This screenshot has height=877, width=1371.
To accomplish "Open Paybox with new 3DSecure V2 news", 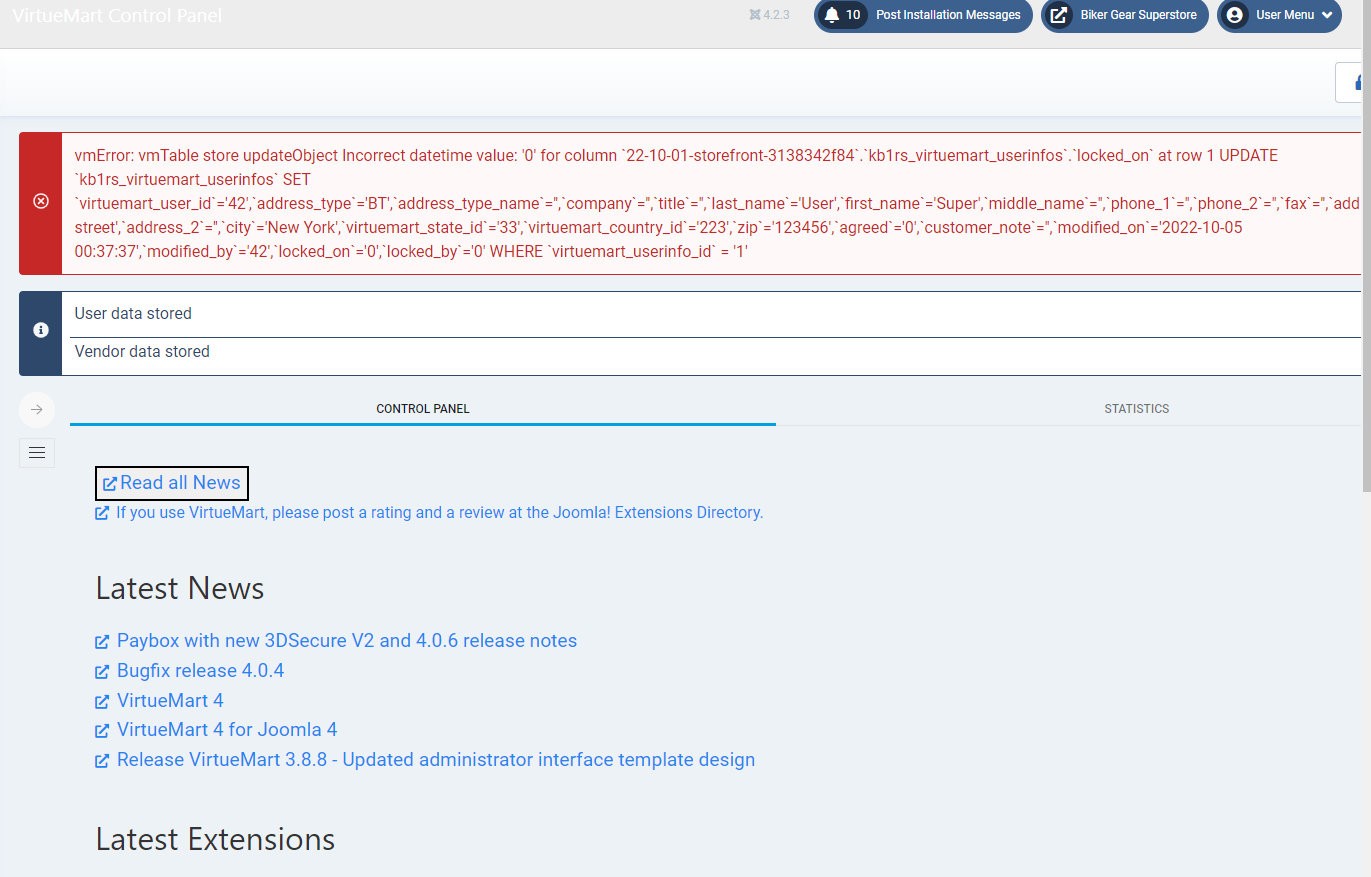I will (346, 641).
